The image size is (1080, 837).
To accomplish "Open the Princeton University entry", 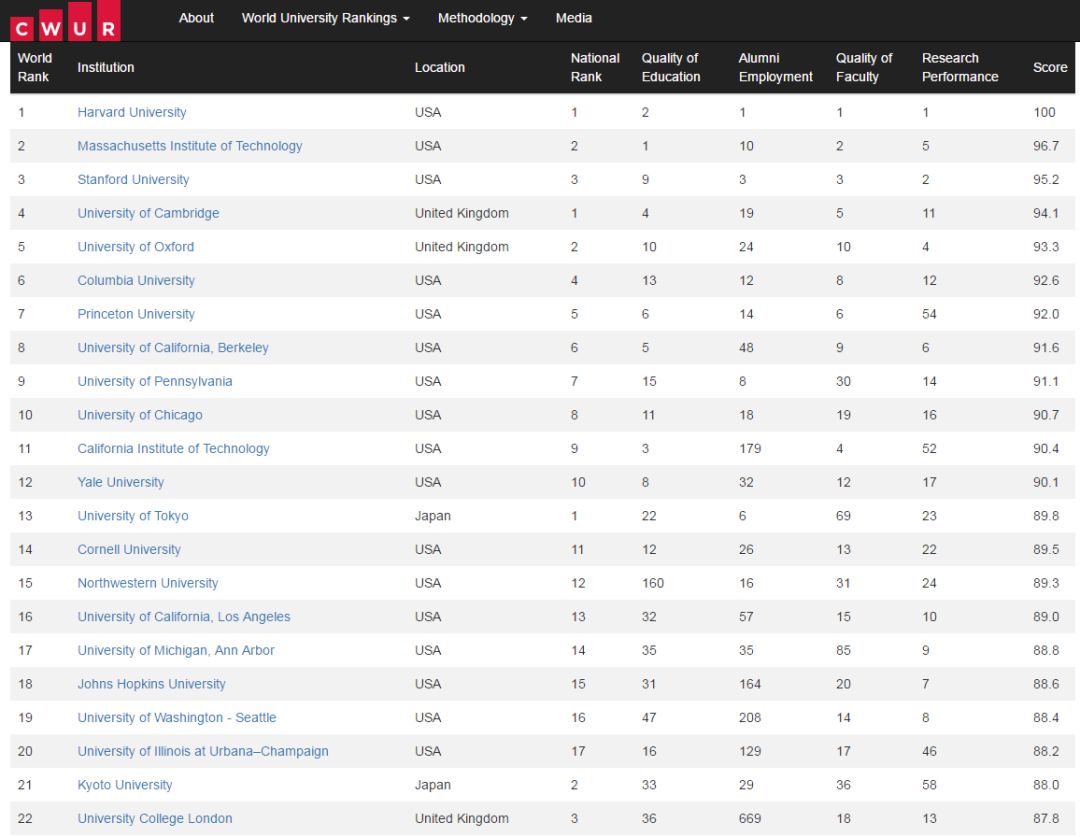I will coord(136,315).
